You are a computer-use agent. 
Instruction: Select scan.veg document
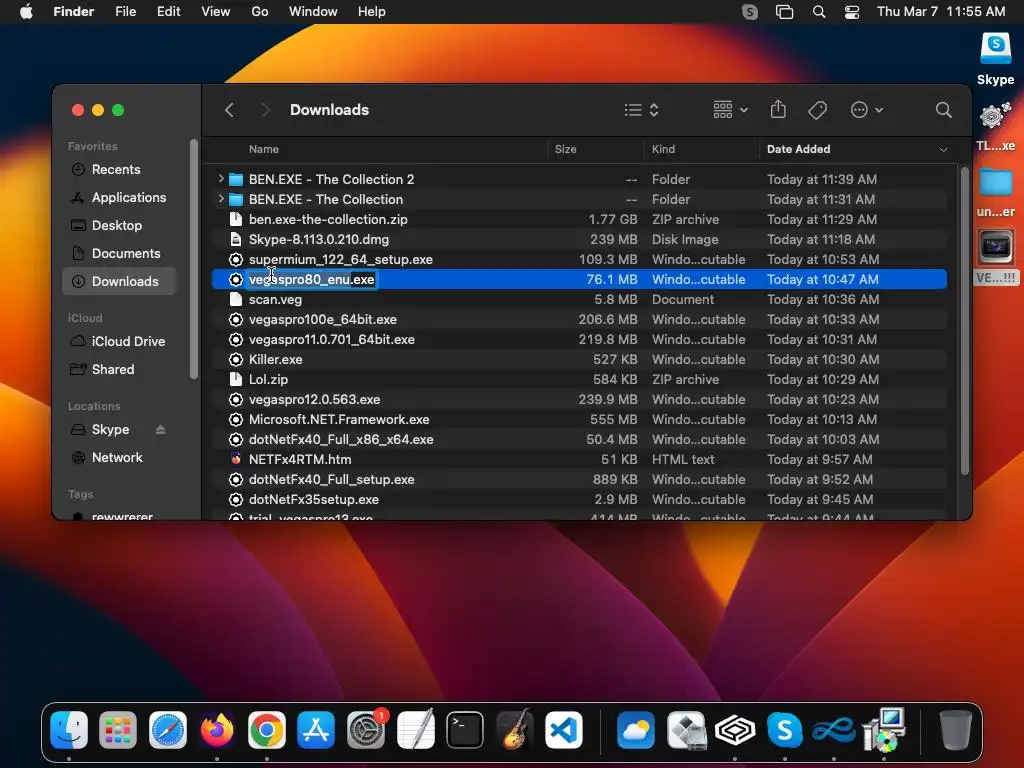coord(579,300)
